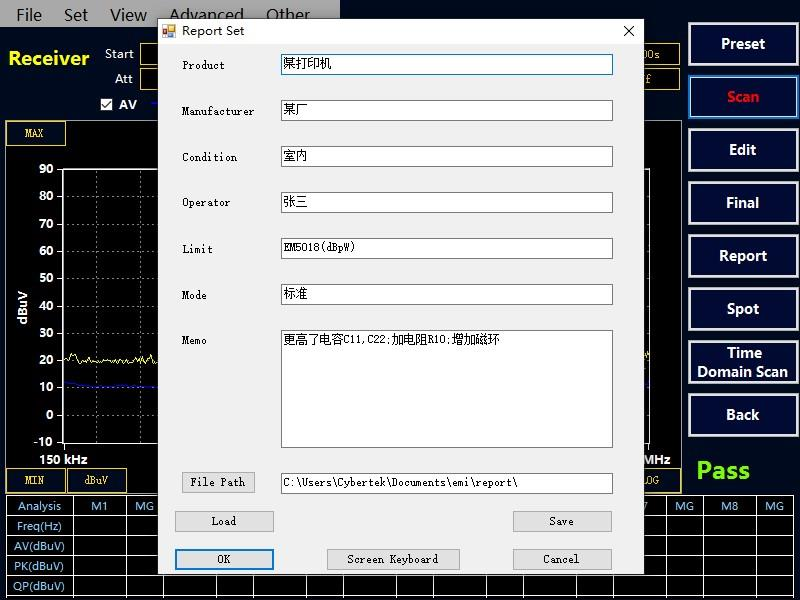Select the Manufacturer text field
800x600 pixels.
pos(446,110)
